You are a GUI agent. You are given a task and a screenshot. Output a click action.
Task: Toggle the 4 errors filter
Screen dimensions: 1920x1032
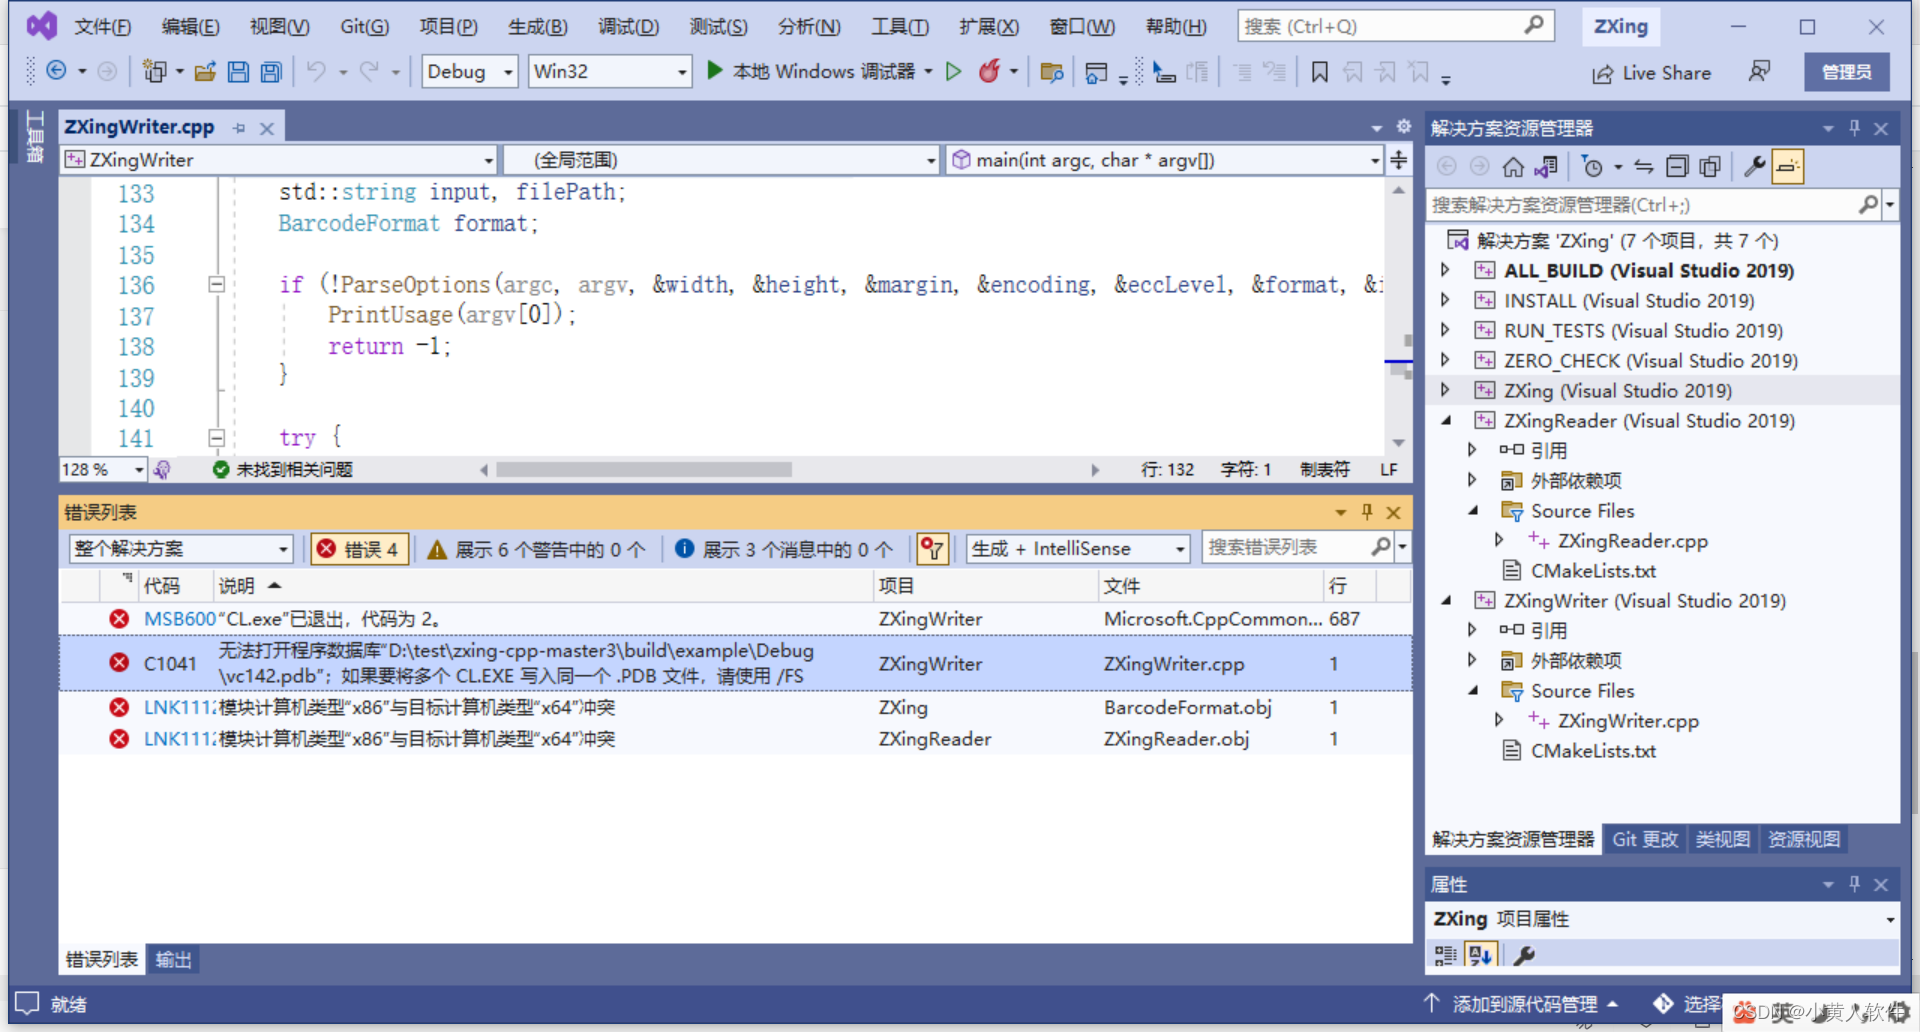[358, 548]
